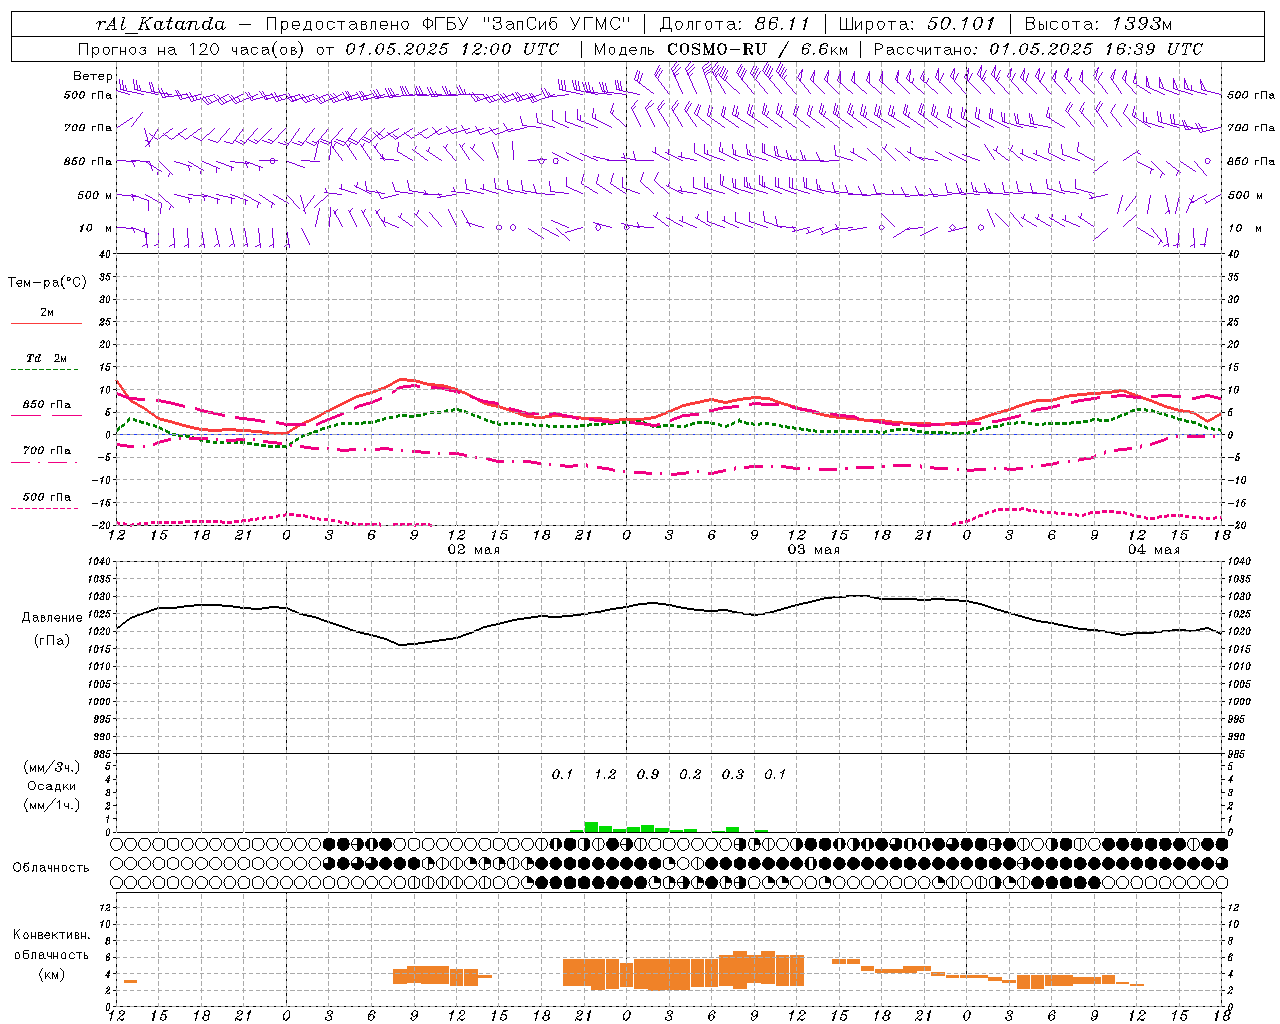Screen dimensions: 1280x1024
Task: Click the 'Конвективн.' convective cloud label
Action: (x=52, y=935)
